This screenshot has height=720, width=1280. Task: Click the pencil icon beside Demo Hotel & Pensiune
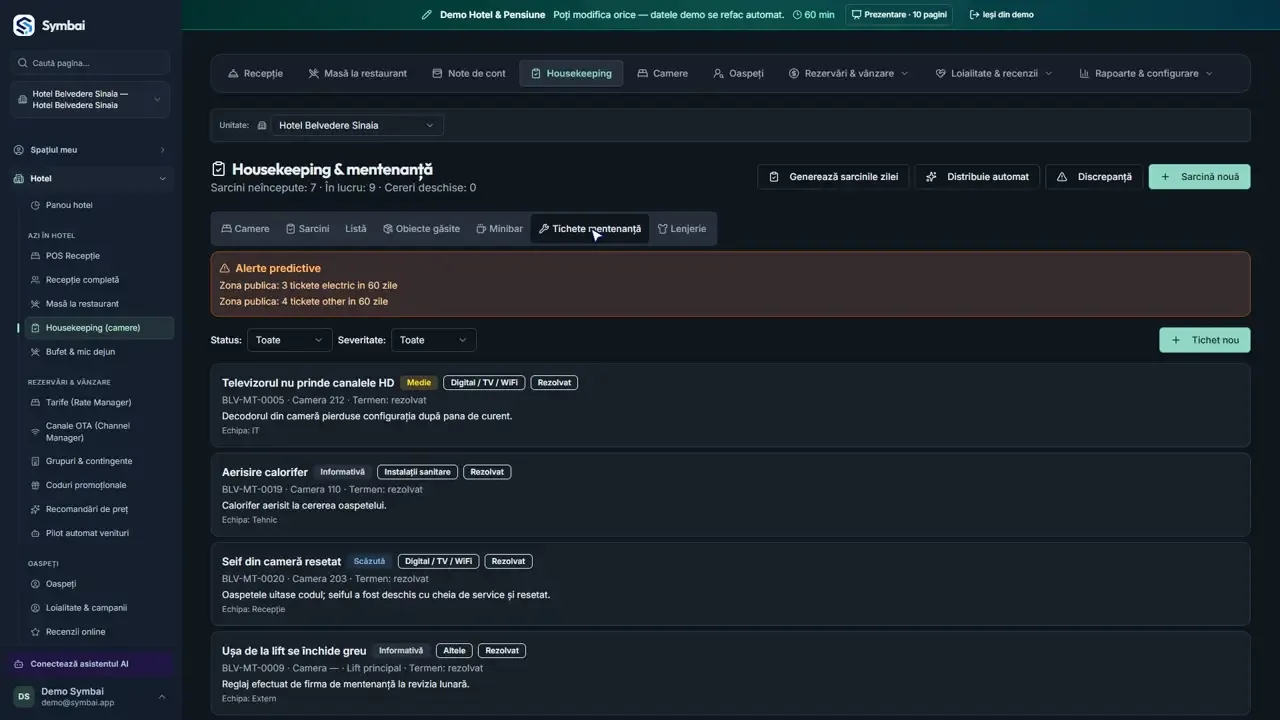coord(427,15)
